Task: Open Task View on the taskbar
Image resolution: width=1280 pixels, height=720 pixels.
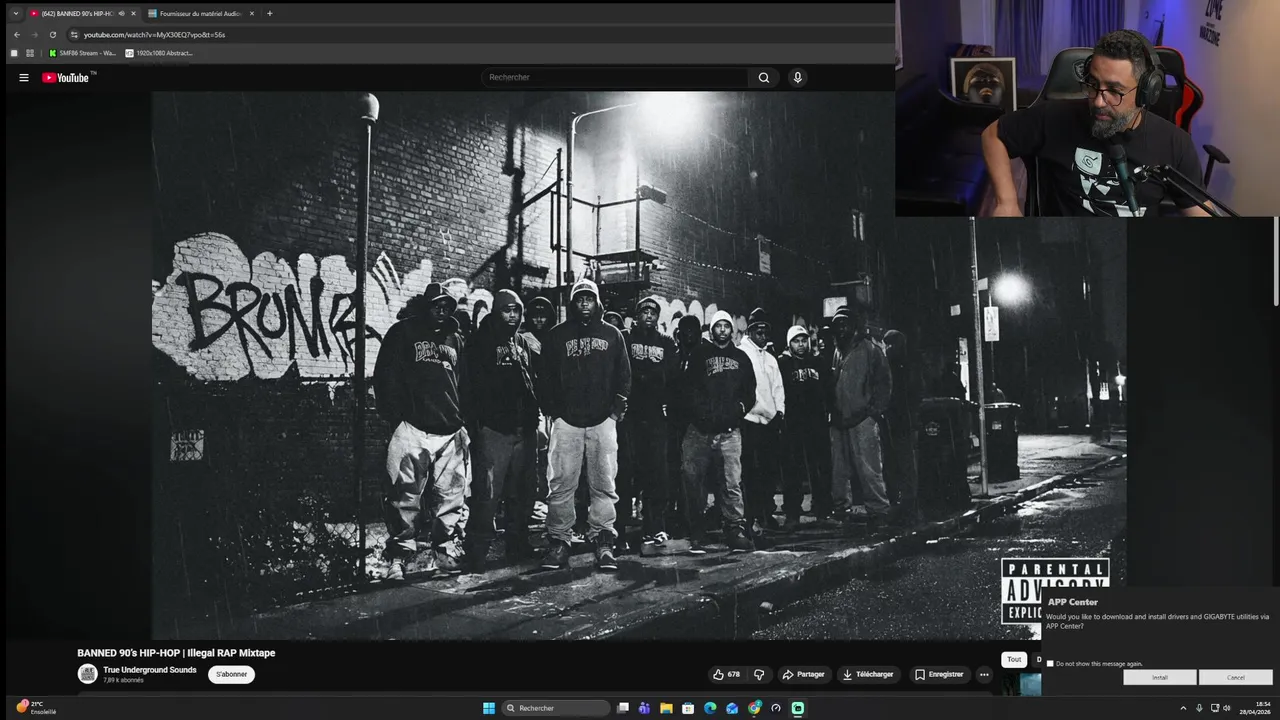Action: click(x=623, y=708)
